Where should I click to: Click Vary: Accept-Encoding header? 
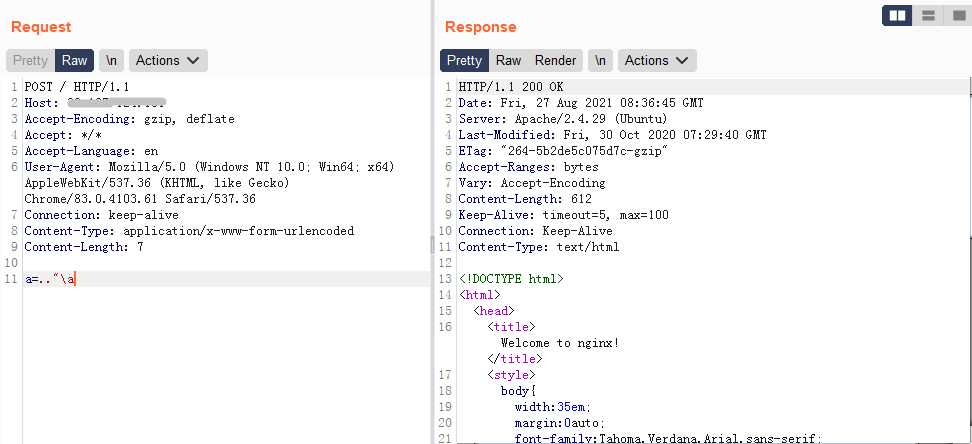pos(532,183)
